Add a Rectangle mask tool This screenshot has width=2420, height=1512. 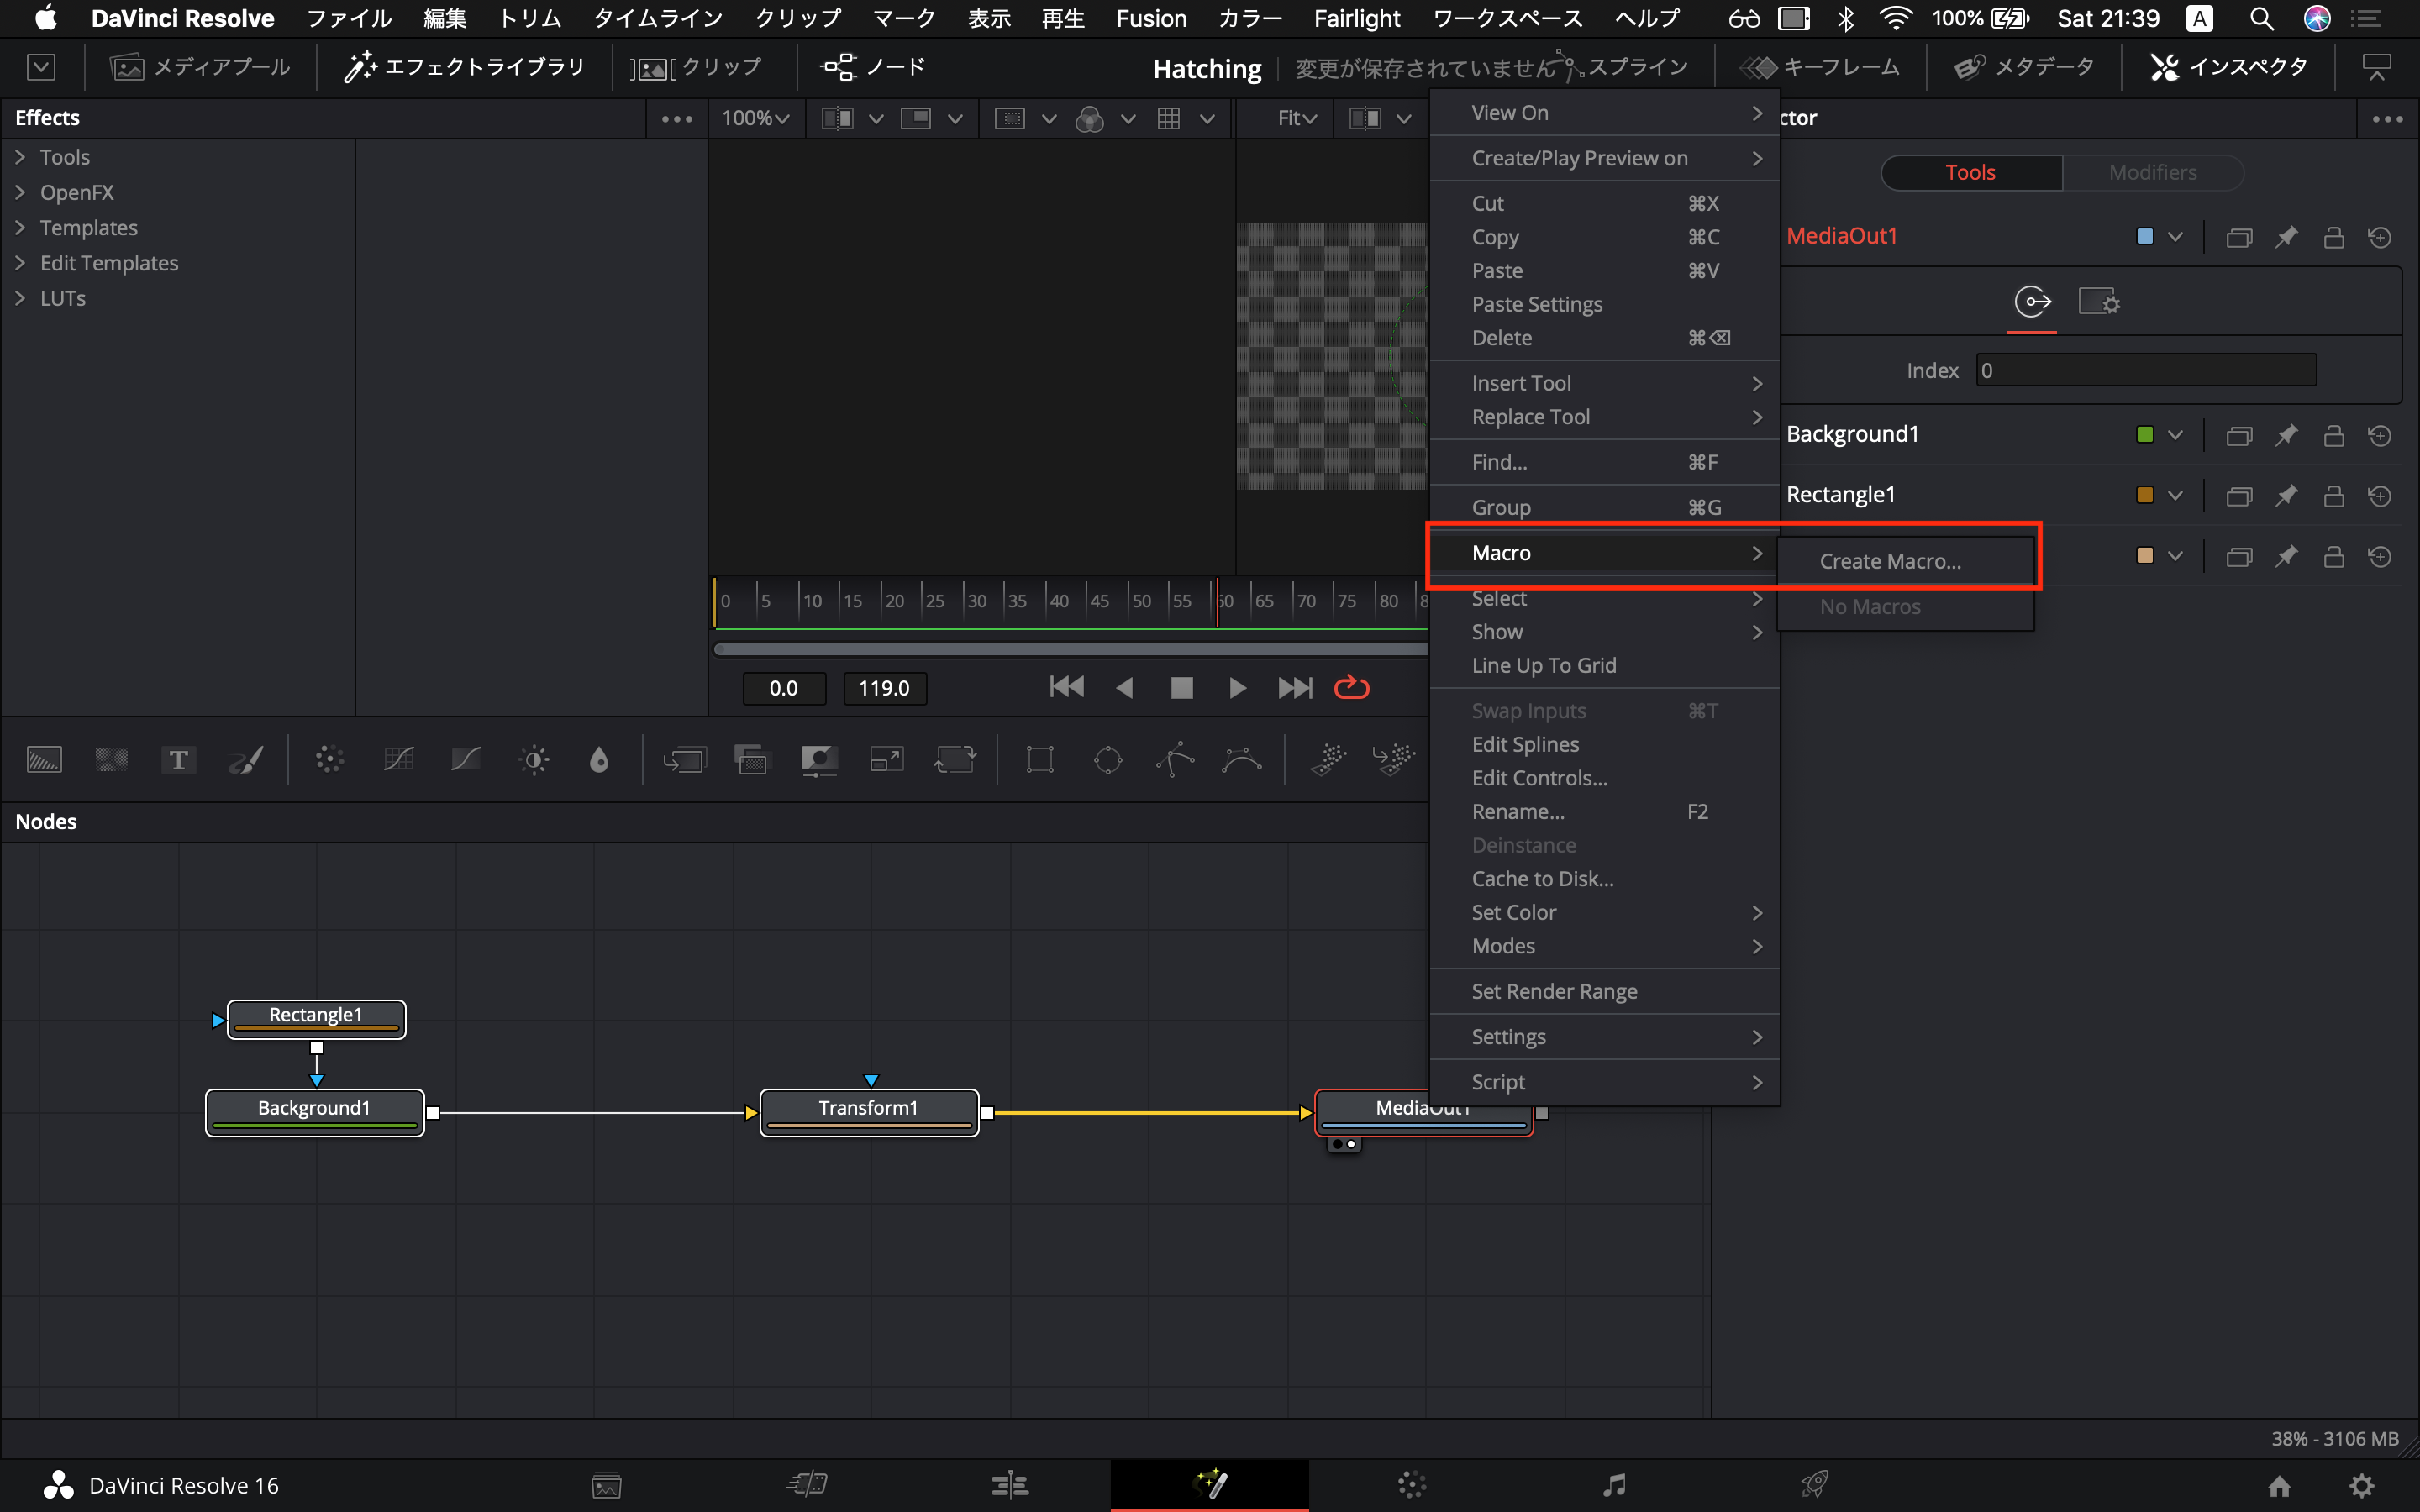[x=1040, y=760]
